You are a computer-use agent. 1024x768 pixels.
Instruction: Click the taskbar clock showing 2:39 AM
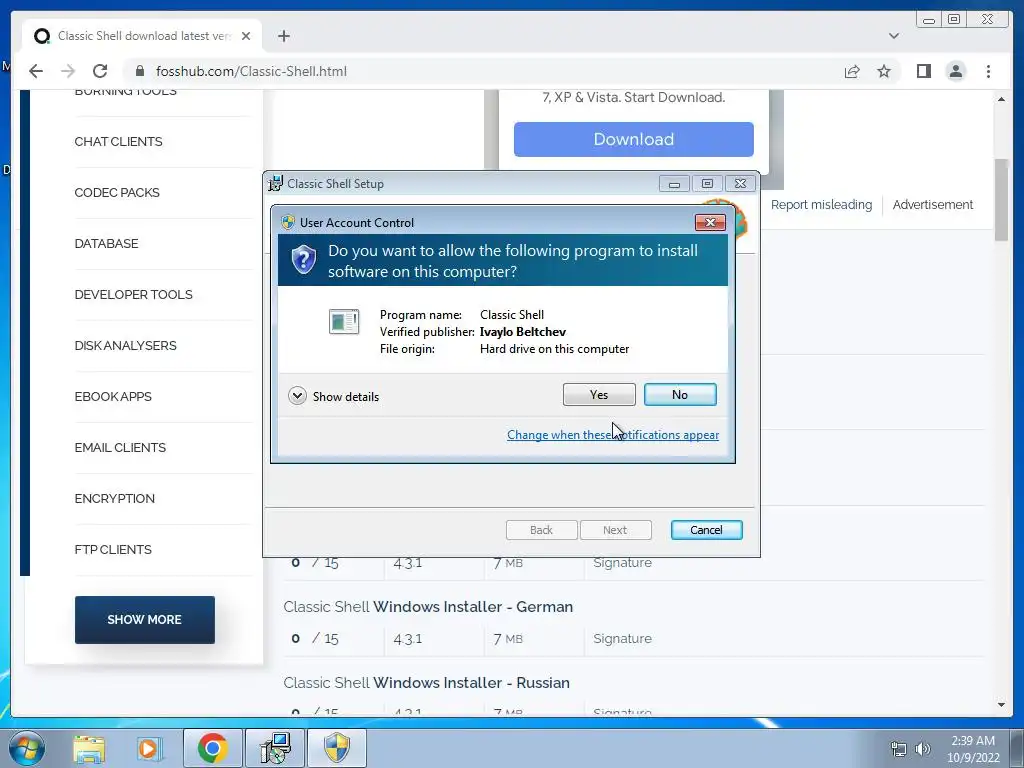pos(973,749)
